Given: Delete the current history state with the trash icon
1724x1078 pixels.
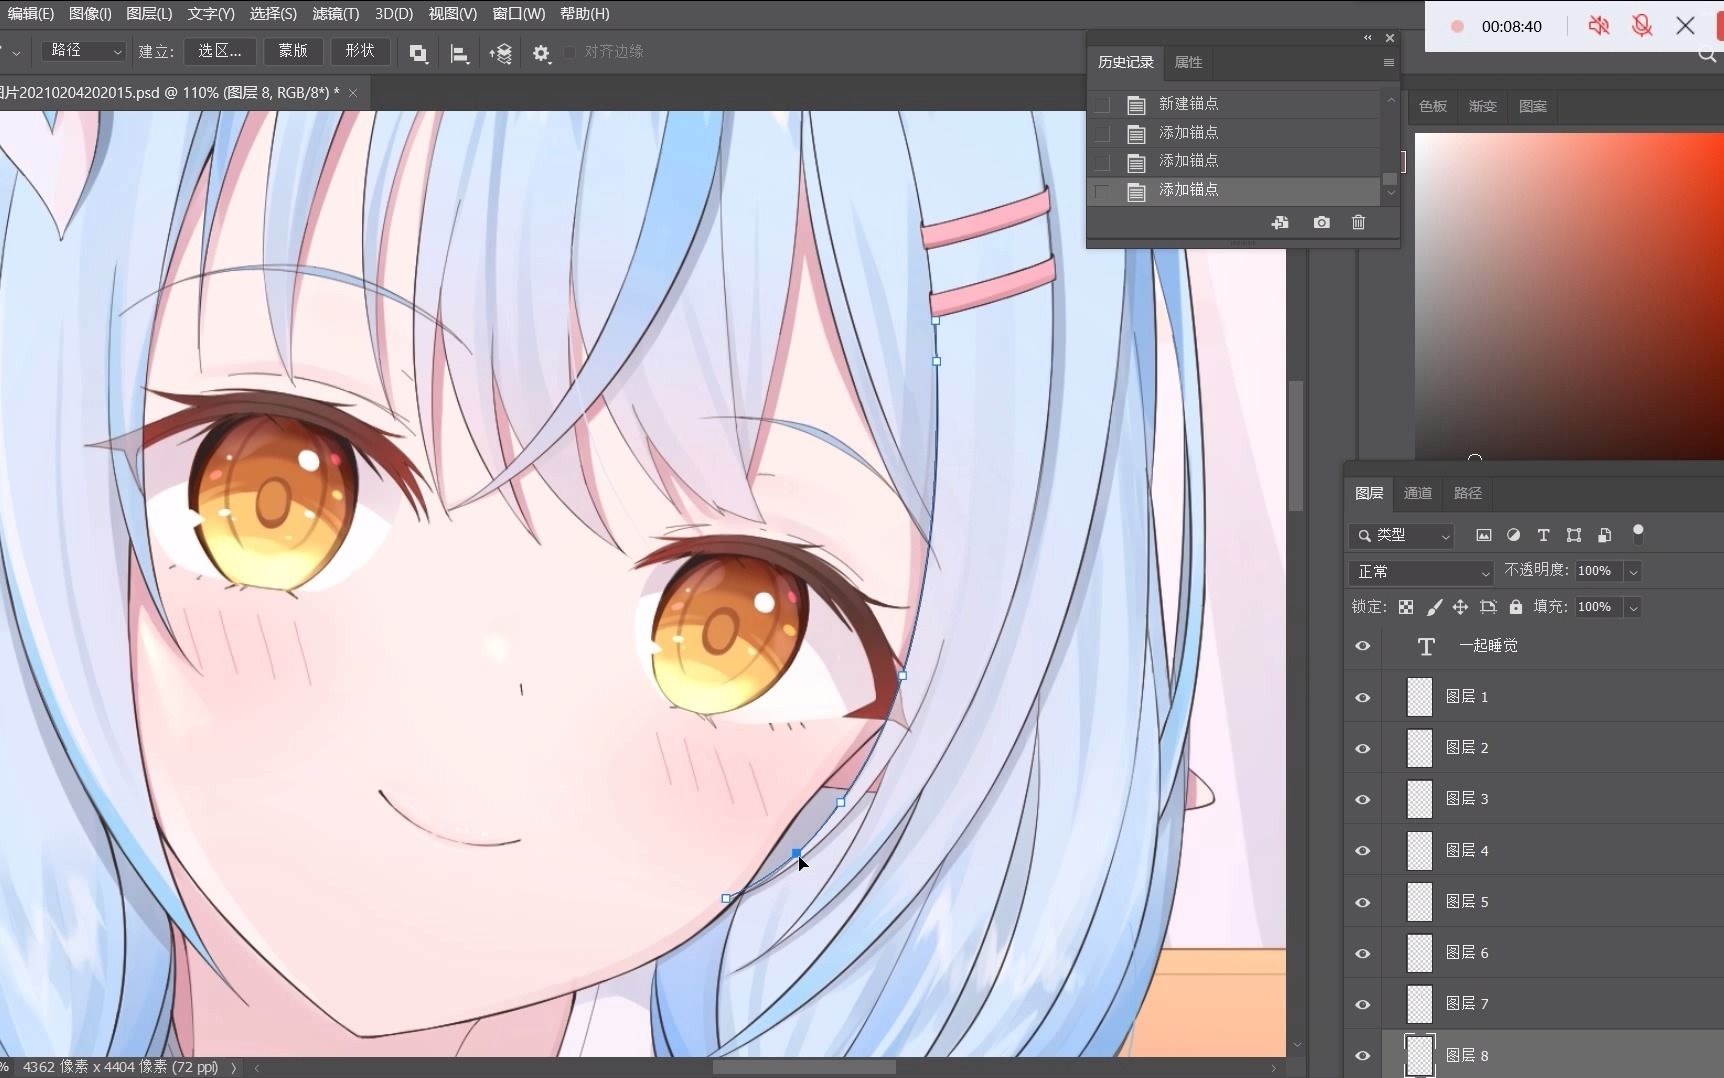Looking at the screenshot, I should pos(1358,222).
